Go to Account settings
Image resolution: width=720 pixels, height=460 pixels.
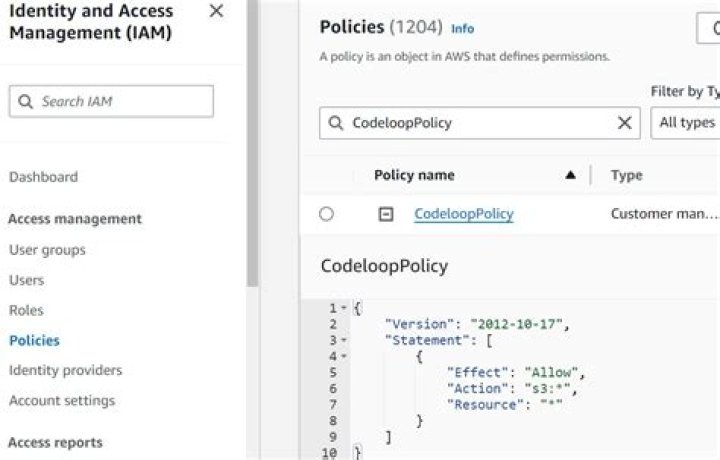[x=62, y=401]
